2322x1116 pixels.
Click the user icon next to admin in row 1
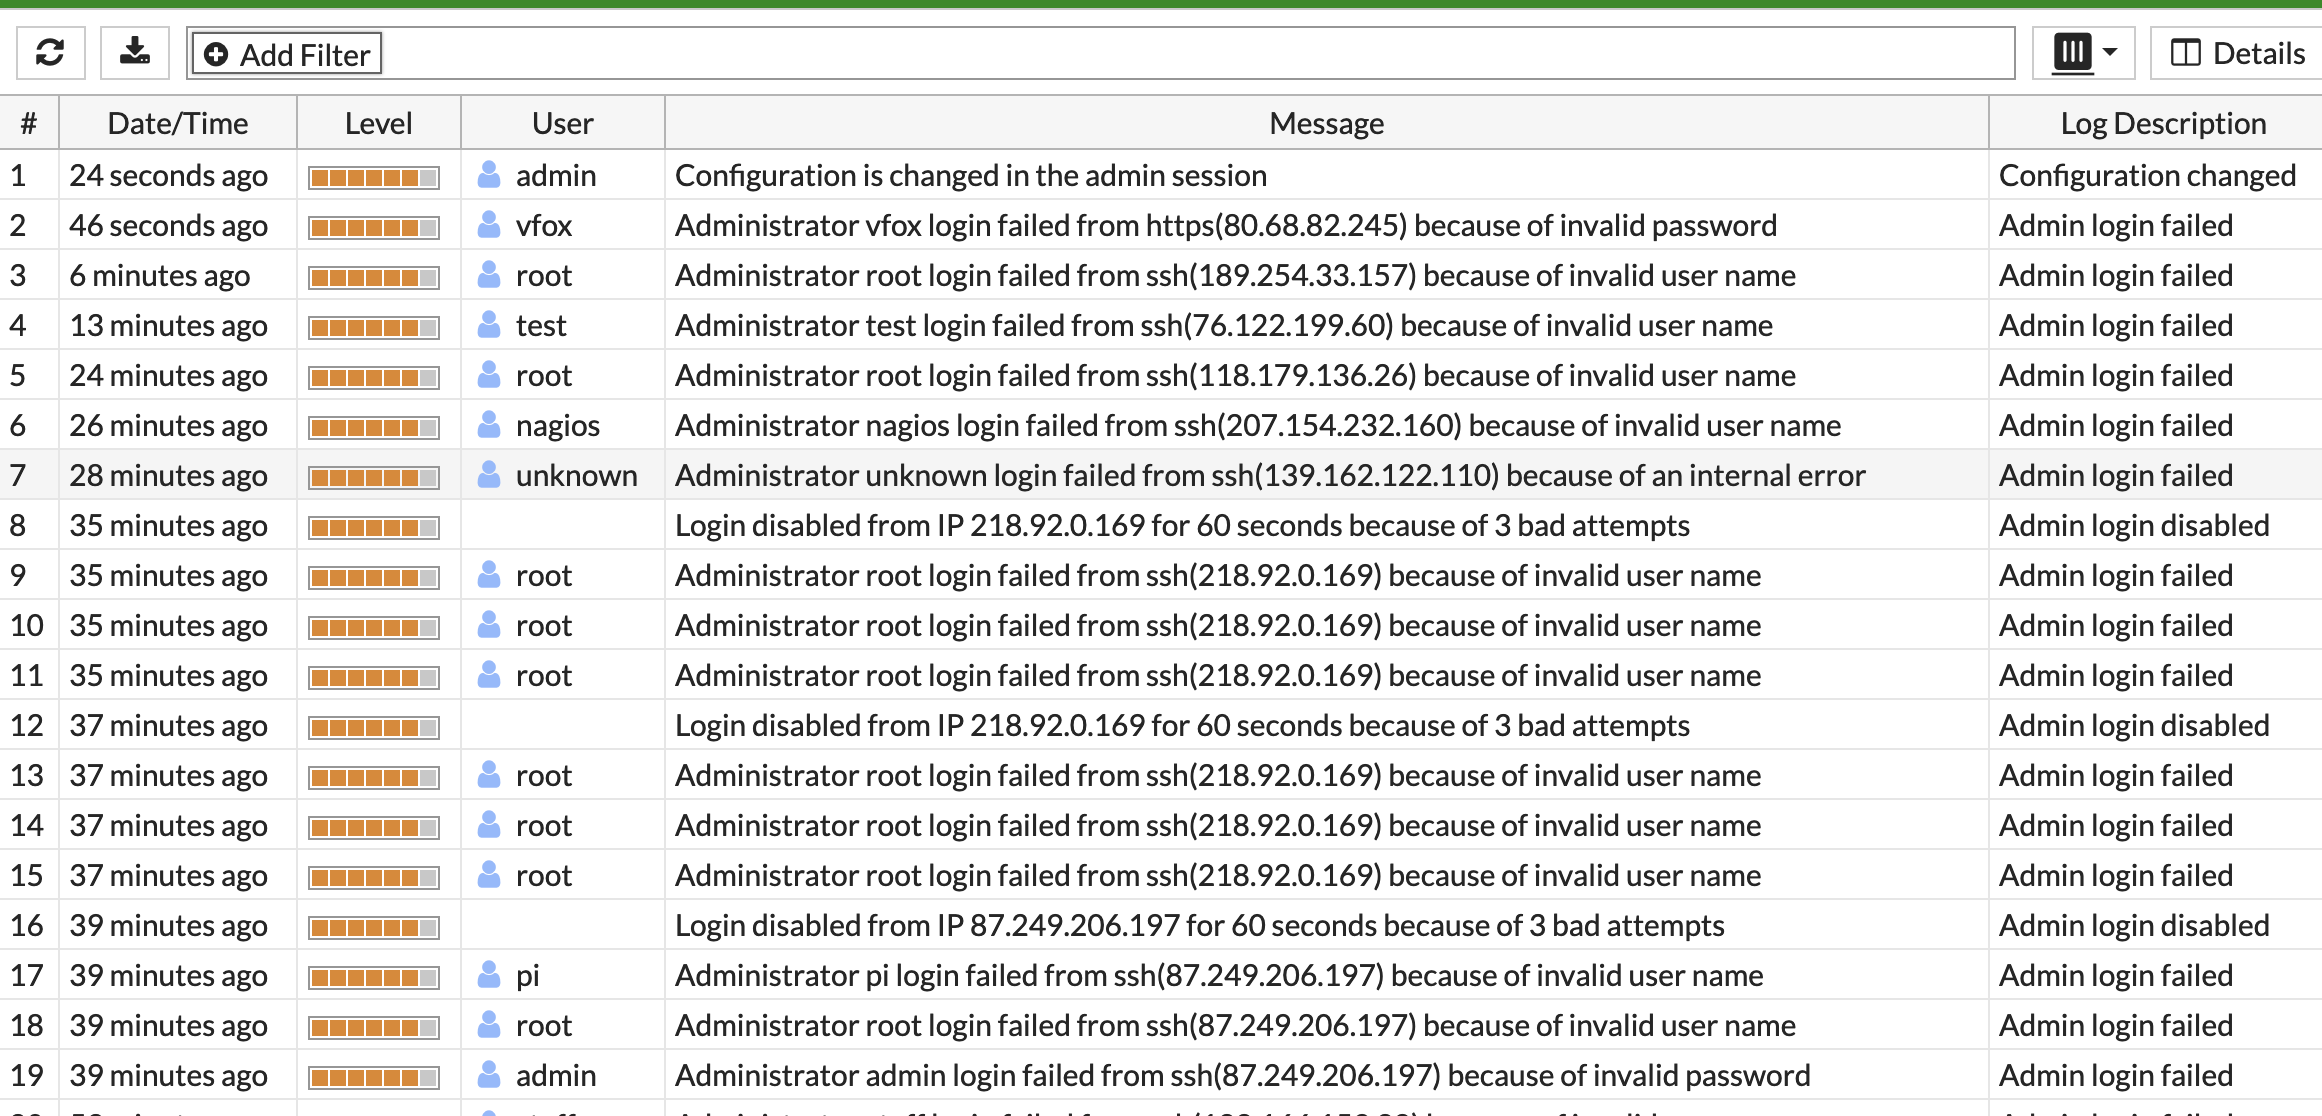[x=489, y=175]
